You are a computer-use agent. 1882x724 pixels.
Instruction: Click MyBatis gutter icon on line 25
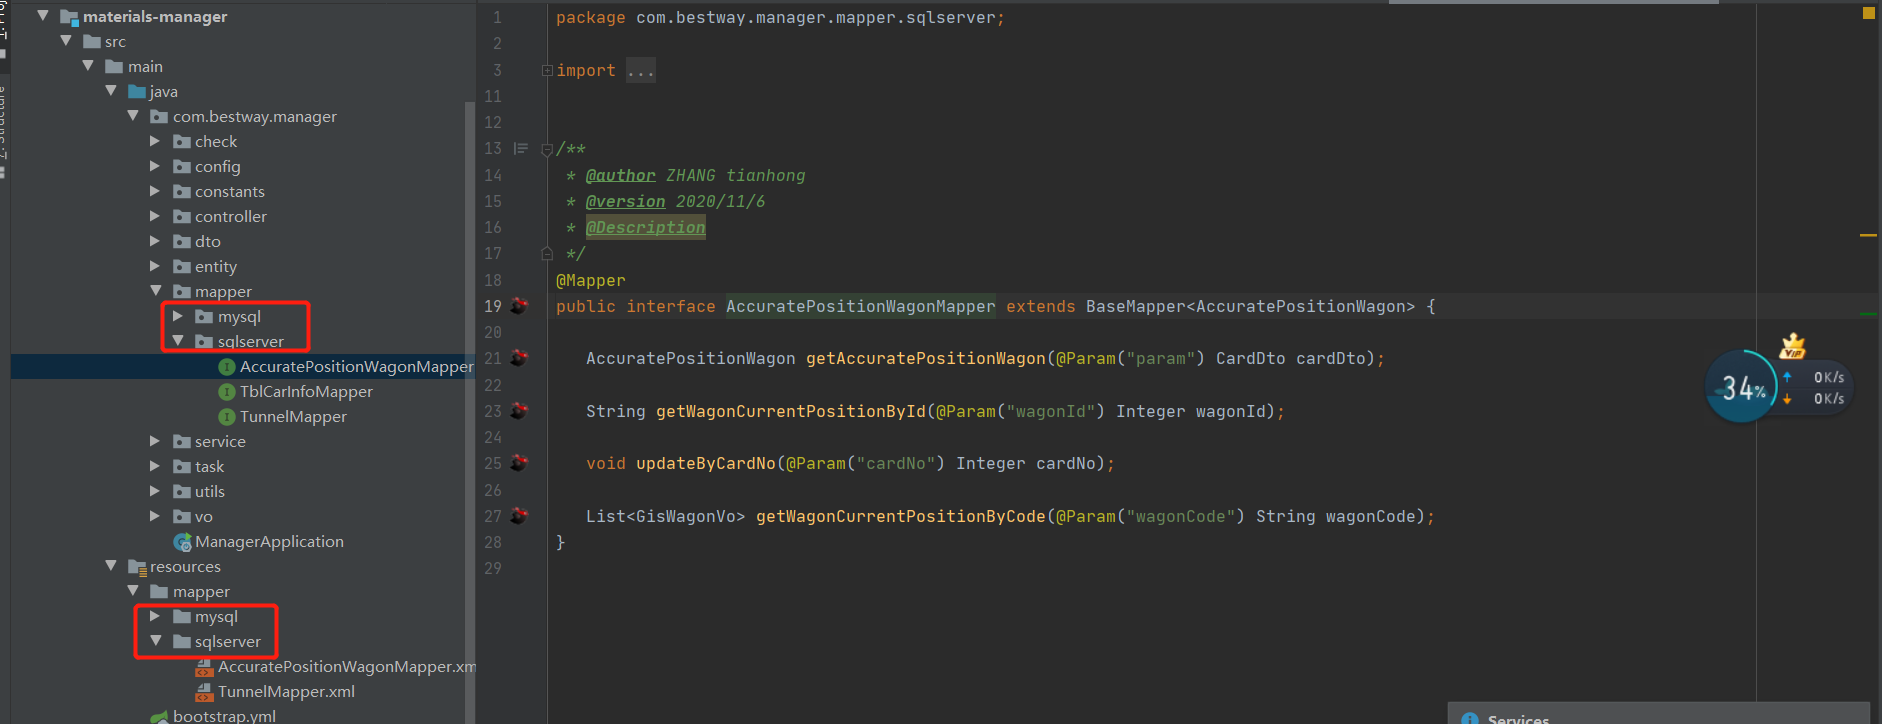(519, 463)
